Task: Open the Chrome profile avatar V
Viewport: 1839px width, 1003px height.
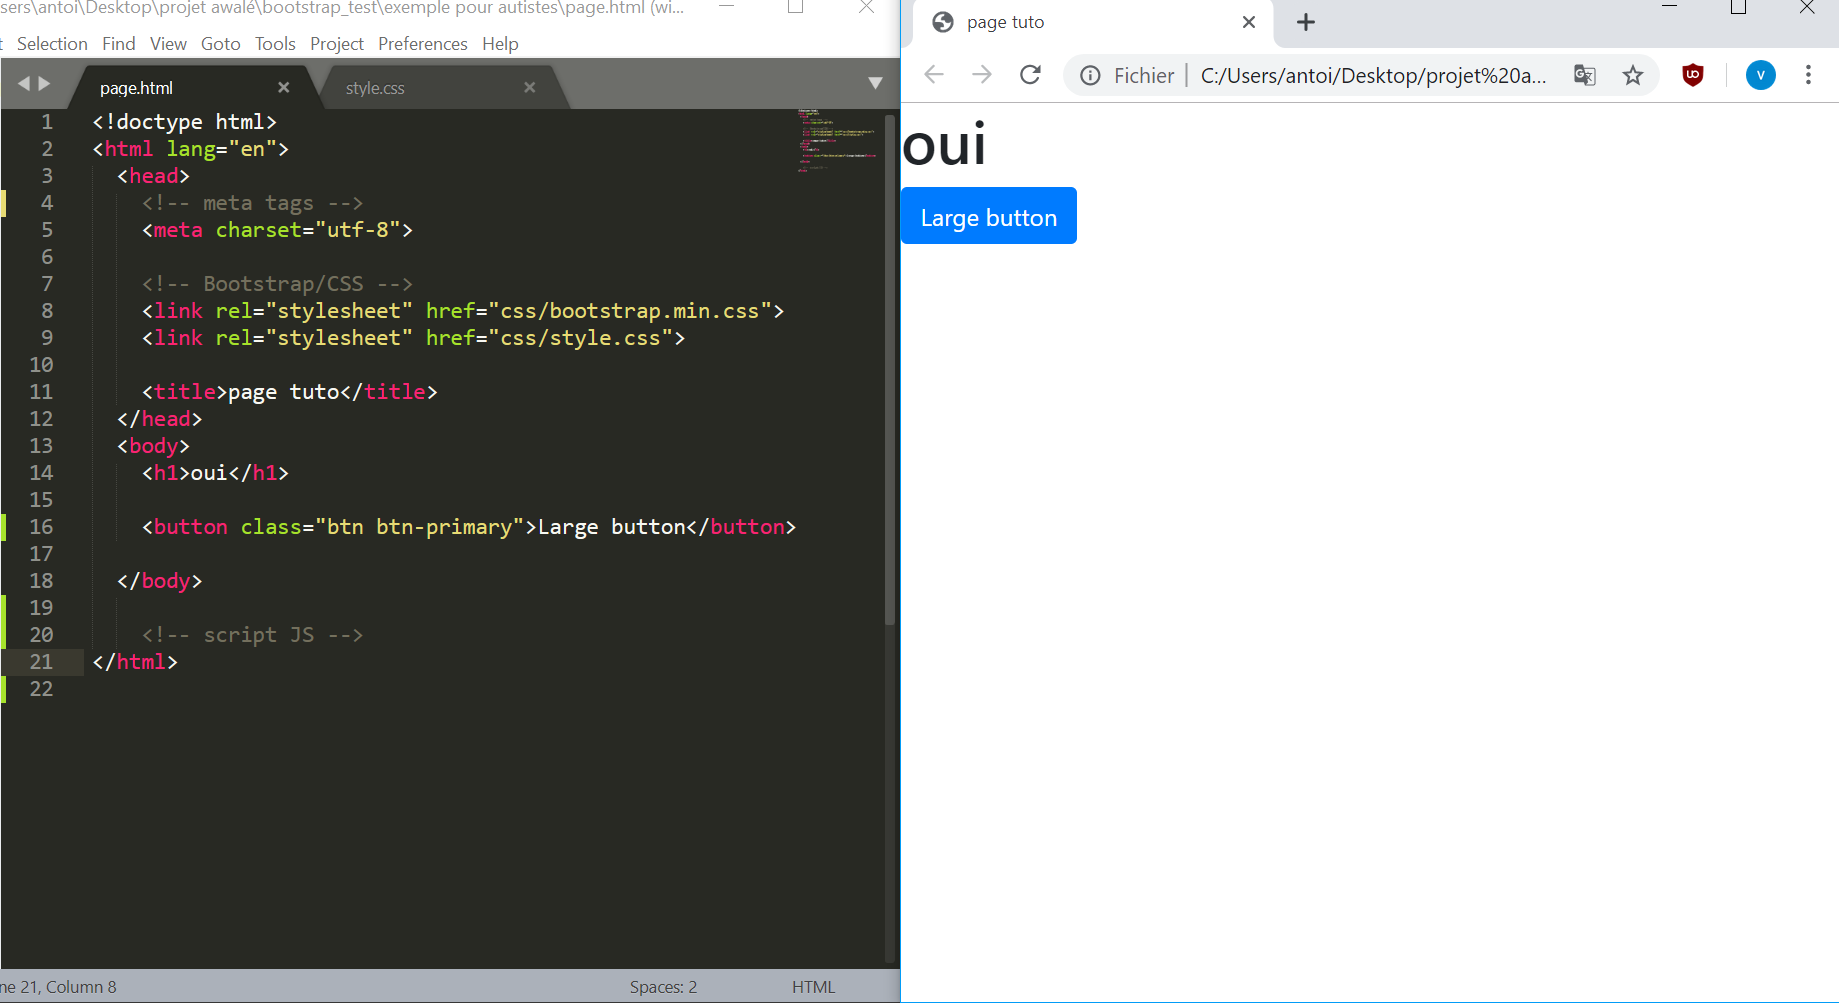Action: [1761, 75]
